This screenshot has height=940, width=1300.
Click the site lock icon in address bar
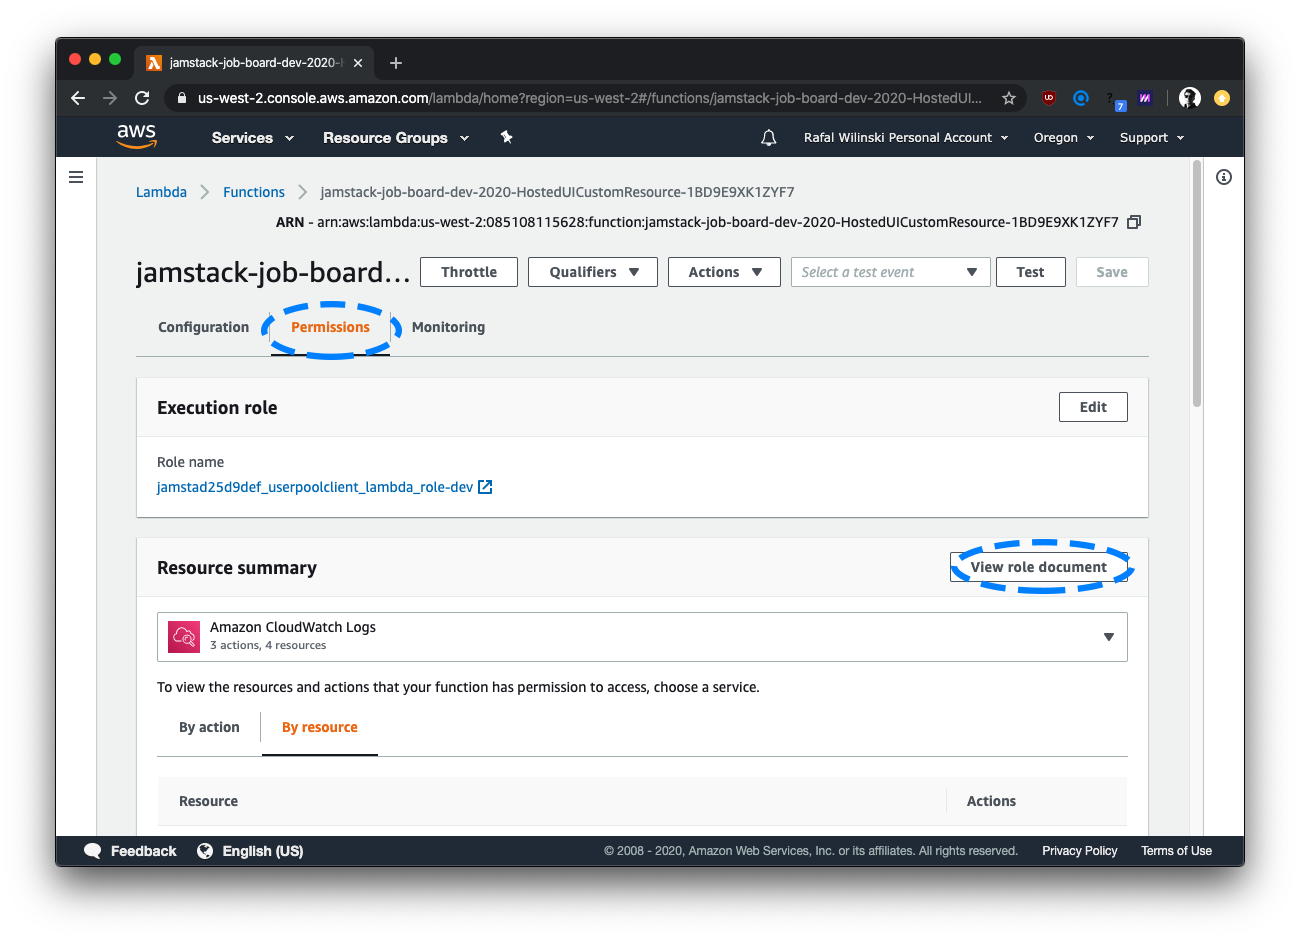click(181, 98)
